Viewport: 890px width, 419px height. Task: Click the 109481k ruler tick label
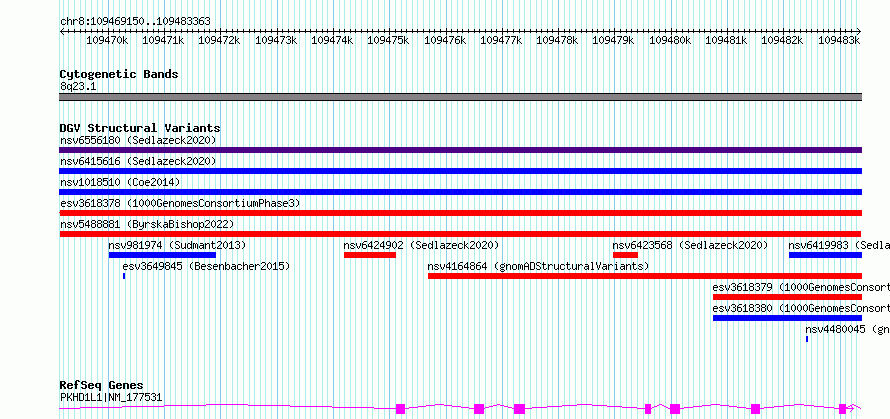[x=727, y=40]
